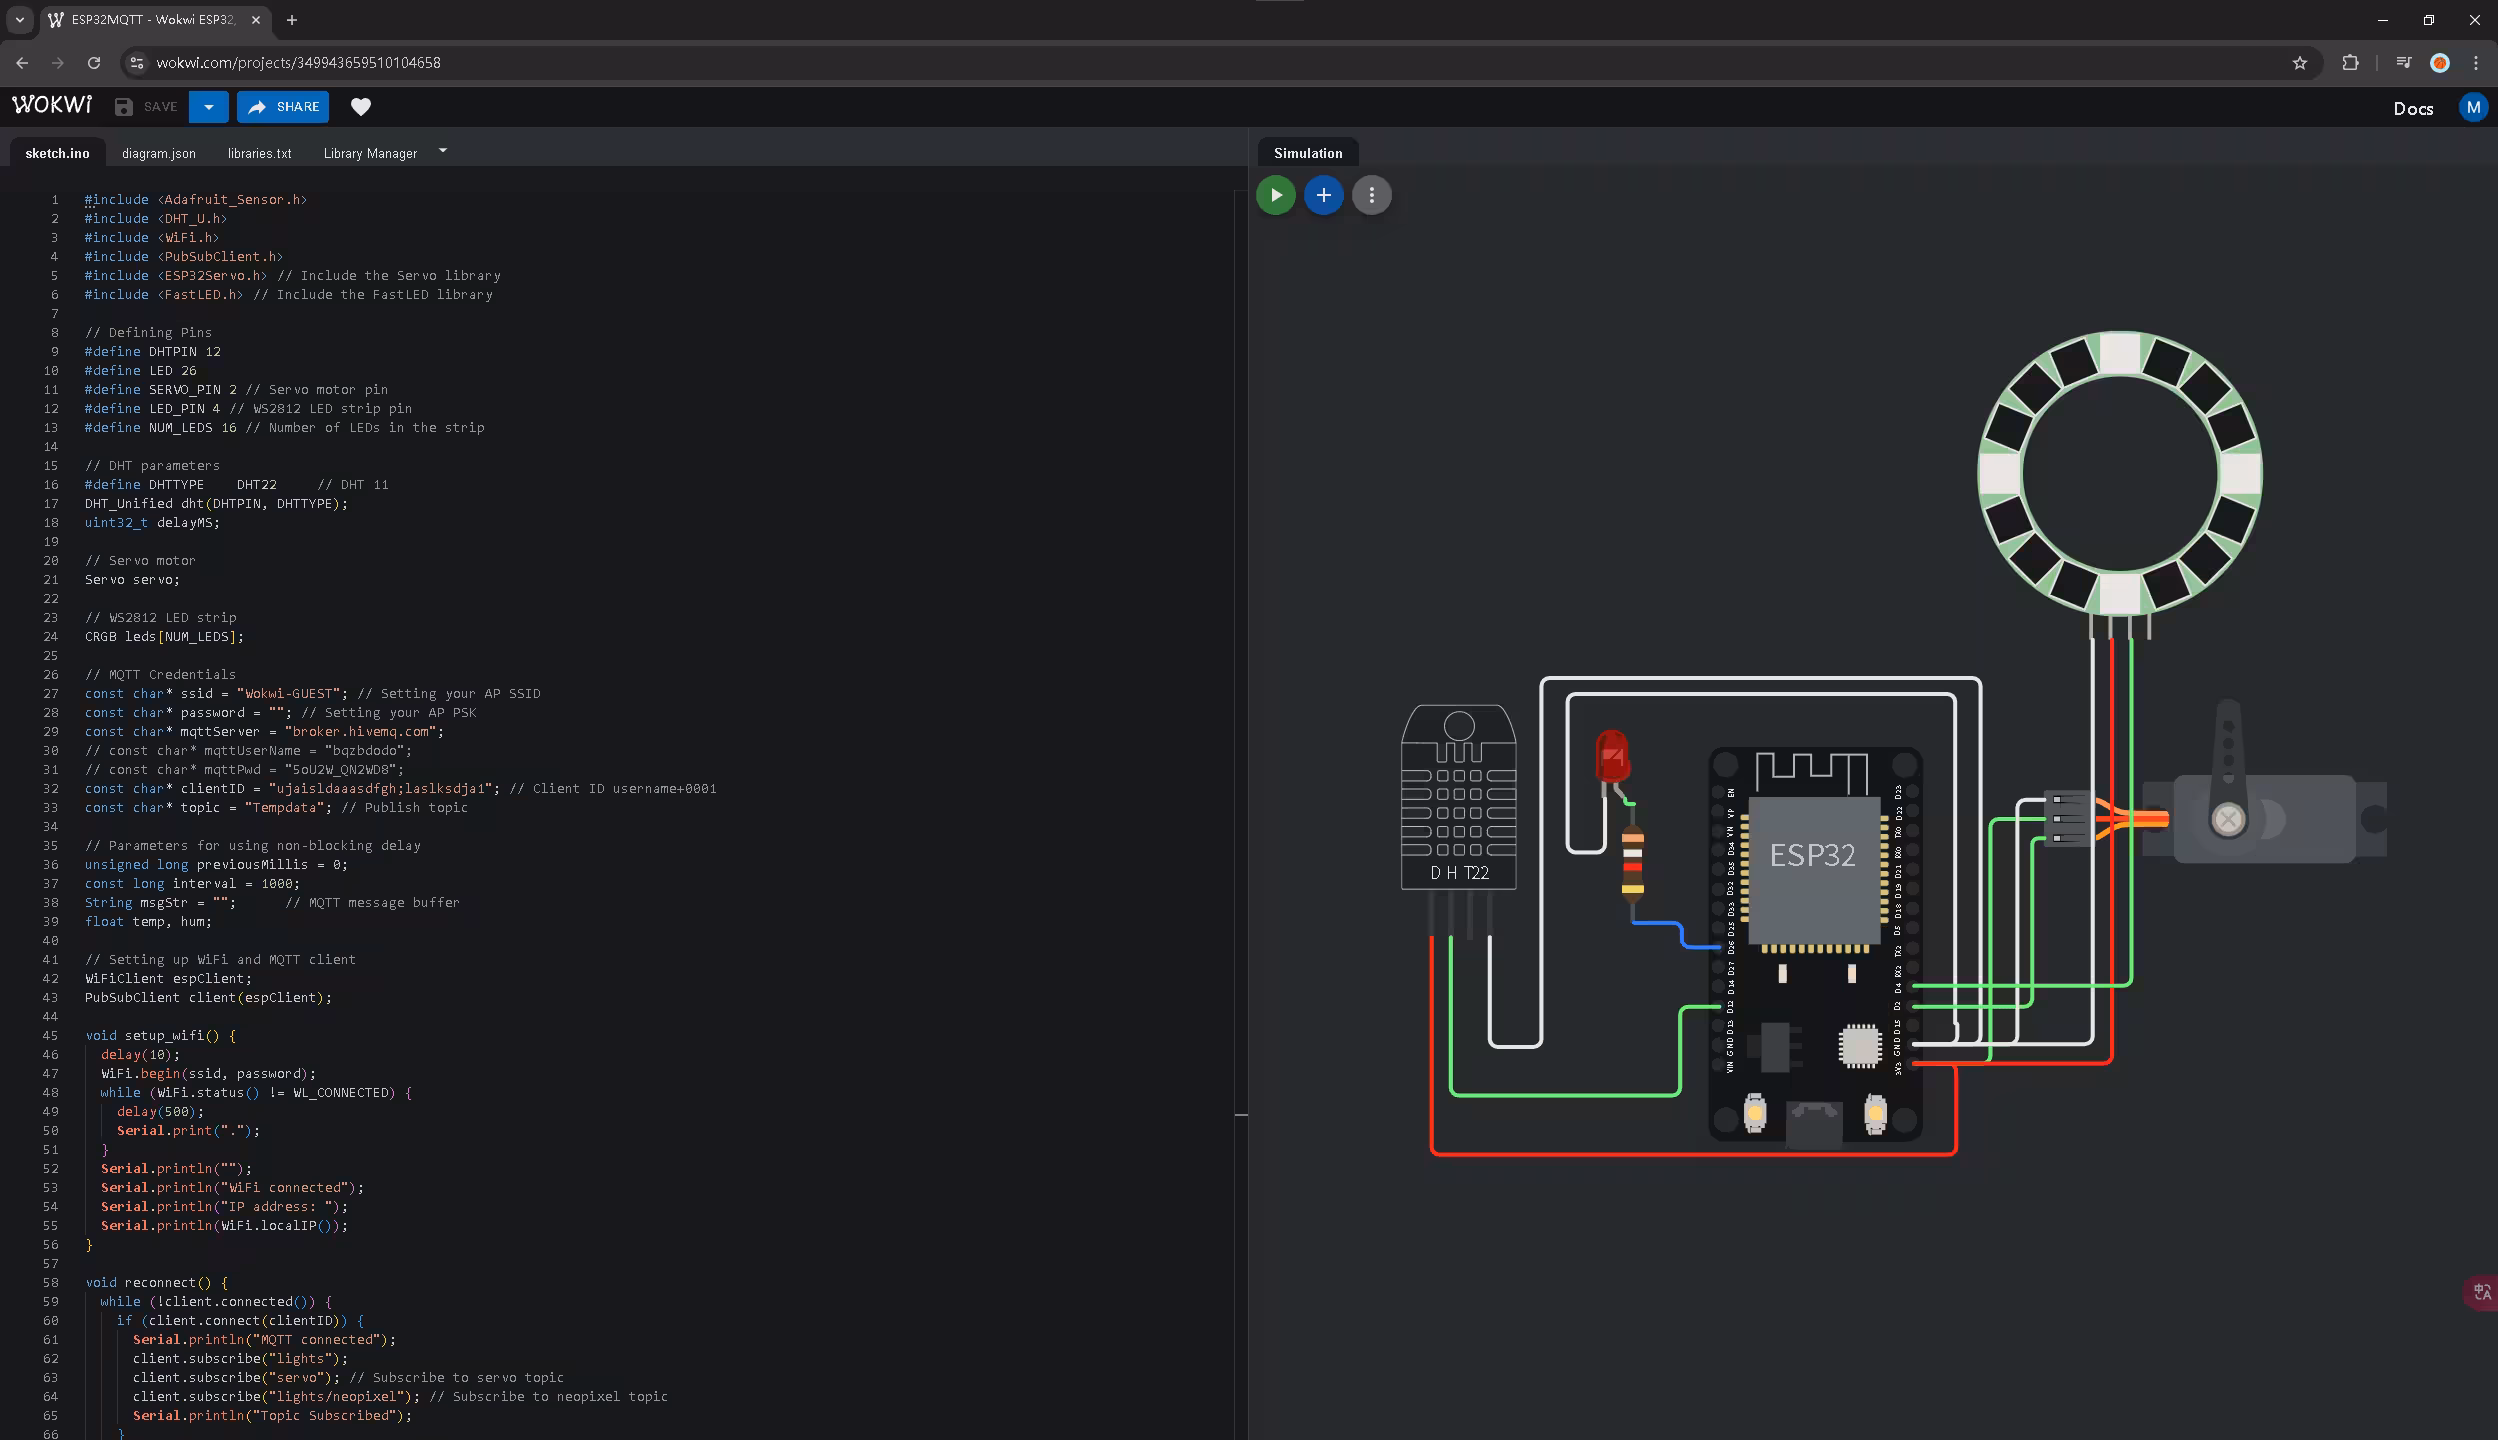Click the heart like icon
2498x1440 pixels.
click(x=361, y=107)
